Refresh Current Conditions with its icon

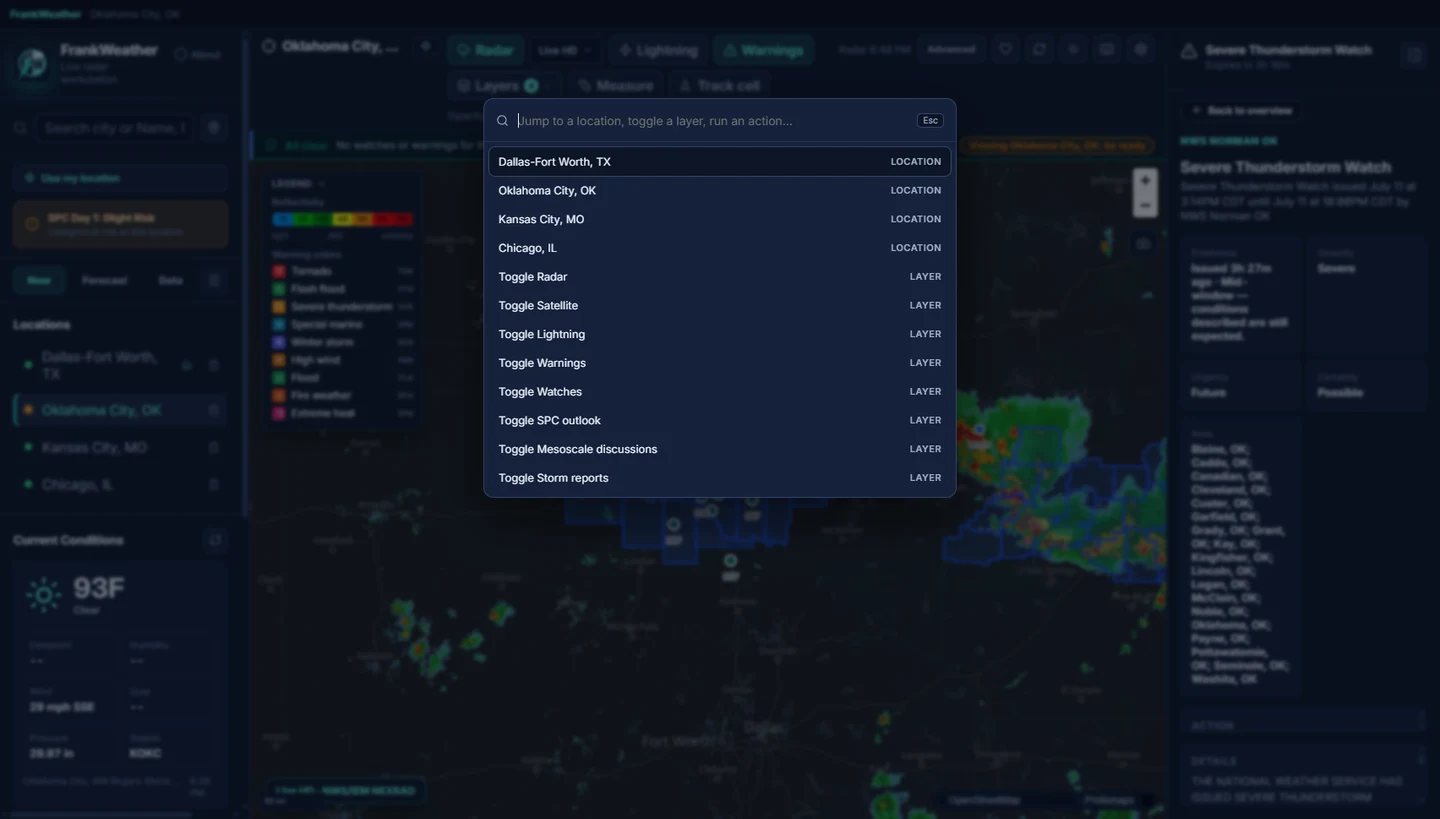click(214, 540)
